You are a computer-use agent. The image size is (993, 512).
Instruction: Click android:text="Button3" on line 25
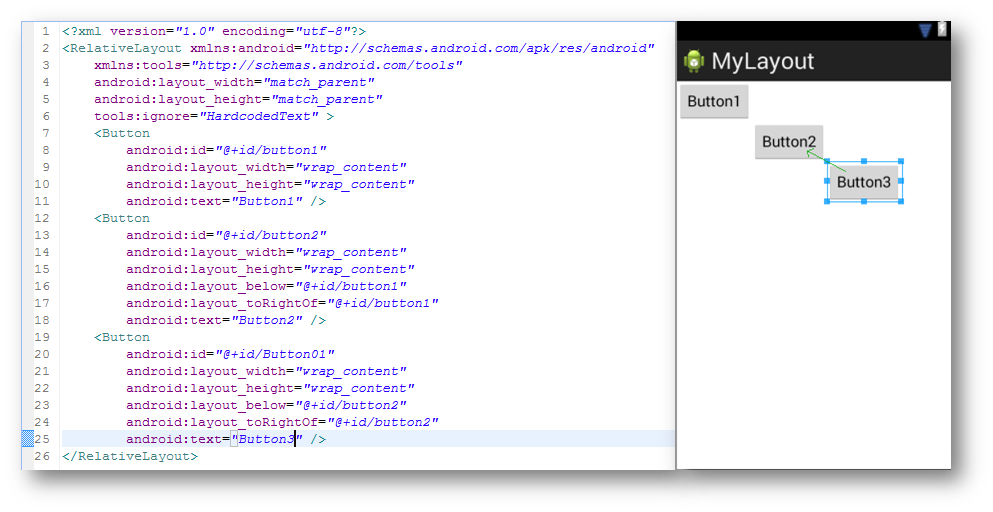(226, 439)
